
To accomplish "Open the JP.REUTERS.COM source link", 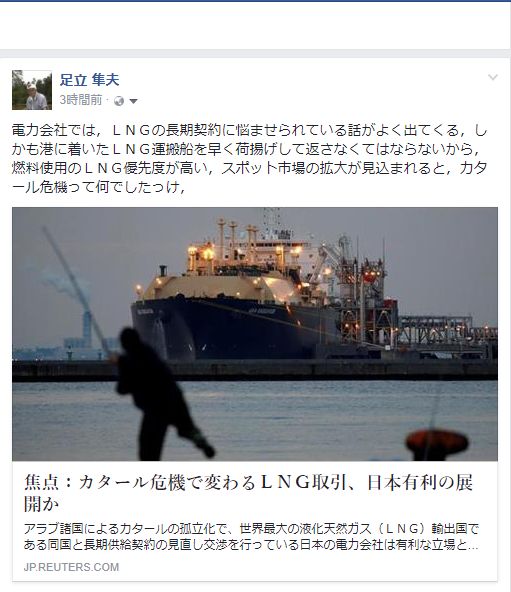I will pos(71,567).
